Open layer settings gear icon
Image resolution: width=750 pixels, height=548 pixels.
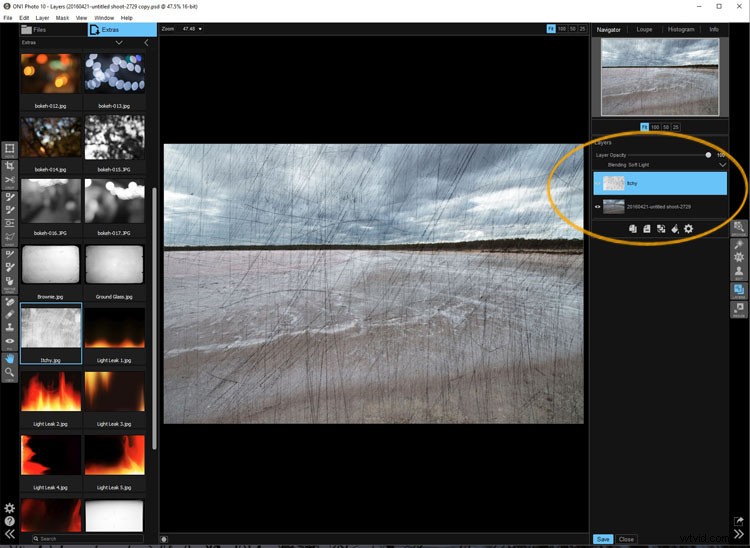point(688,229)
